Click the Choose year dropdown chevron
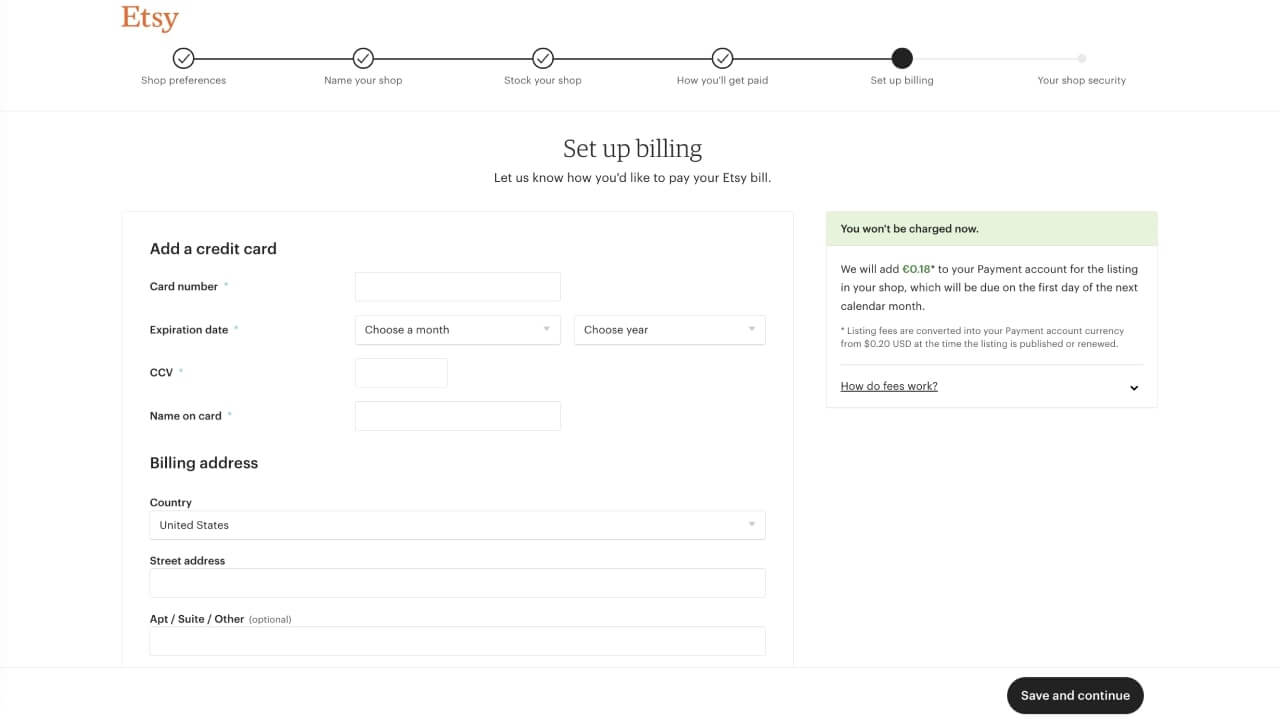Image resolution: width=1280 pixels, height=720 pixels. 750,329
